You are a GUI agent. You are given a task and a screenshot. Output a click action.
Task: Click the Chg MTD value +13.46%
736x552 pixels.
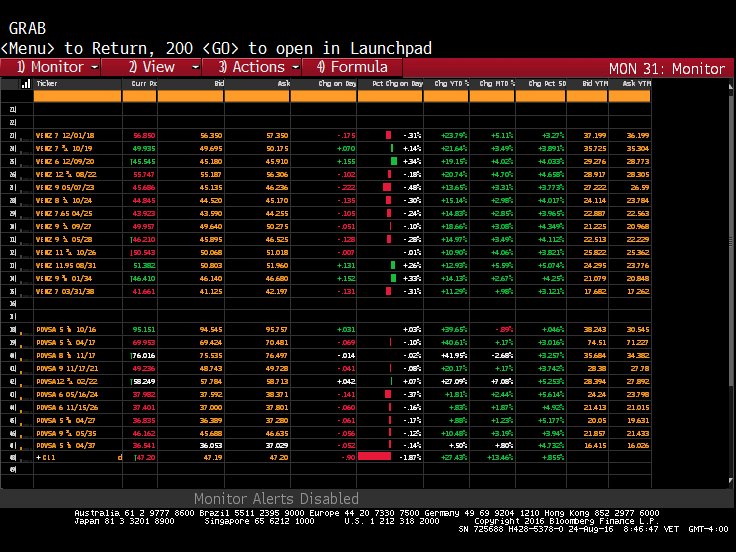[500, 457]
